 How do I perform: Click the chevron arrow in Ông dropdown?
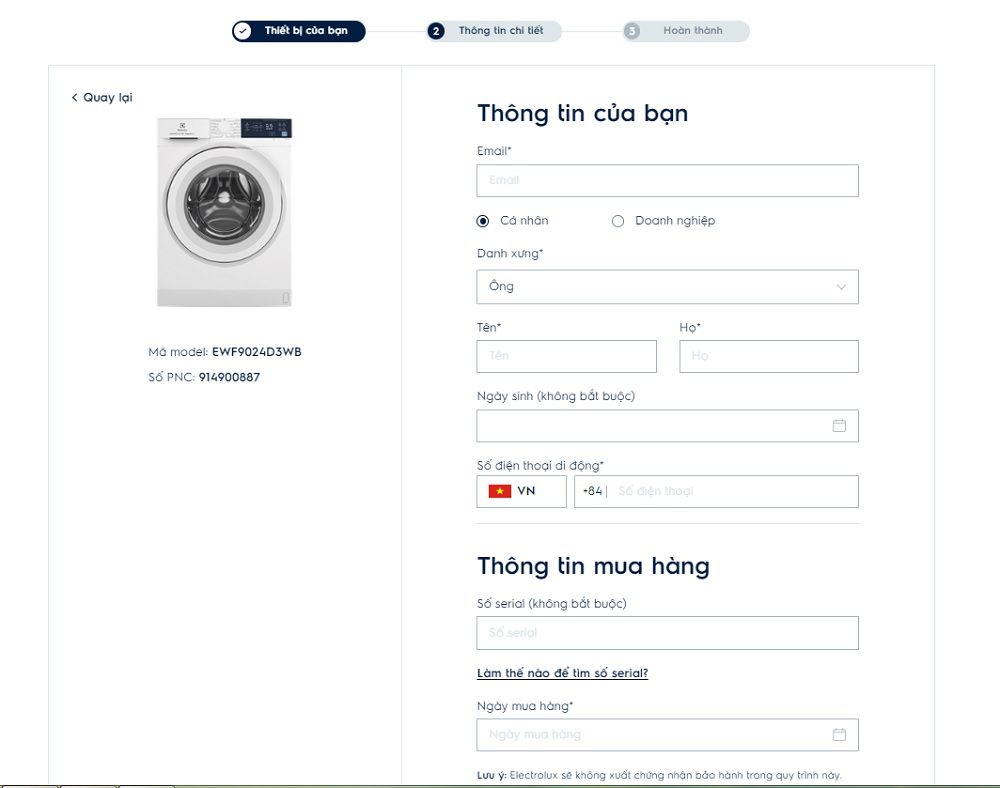coord(841,287)
